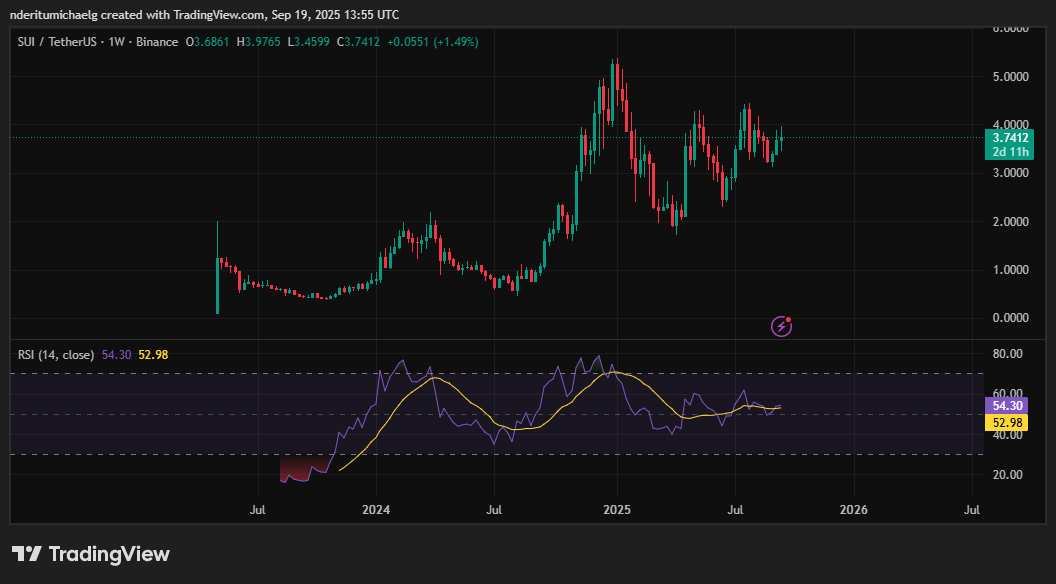Click the 20.00 level on RSI scale
This screenshot has height=584, width=1056.
(x=1008, y=475)
